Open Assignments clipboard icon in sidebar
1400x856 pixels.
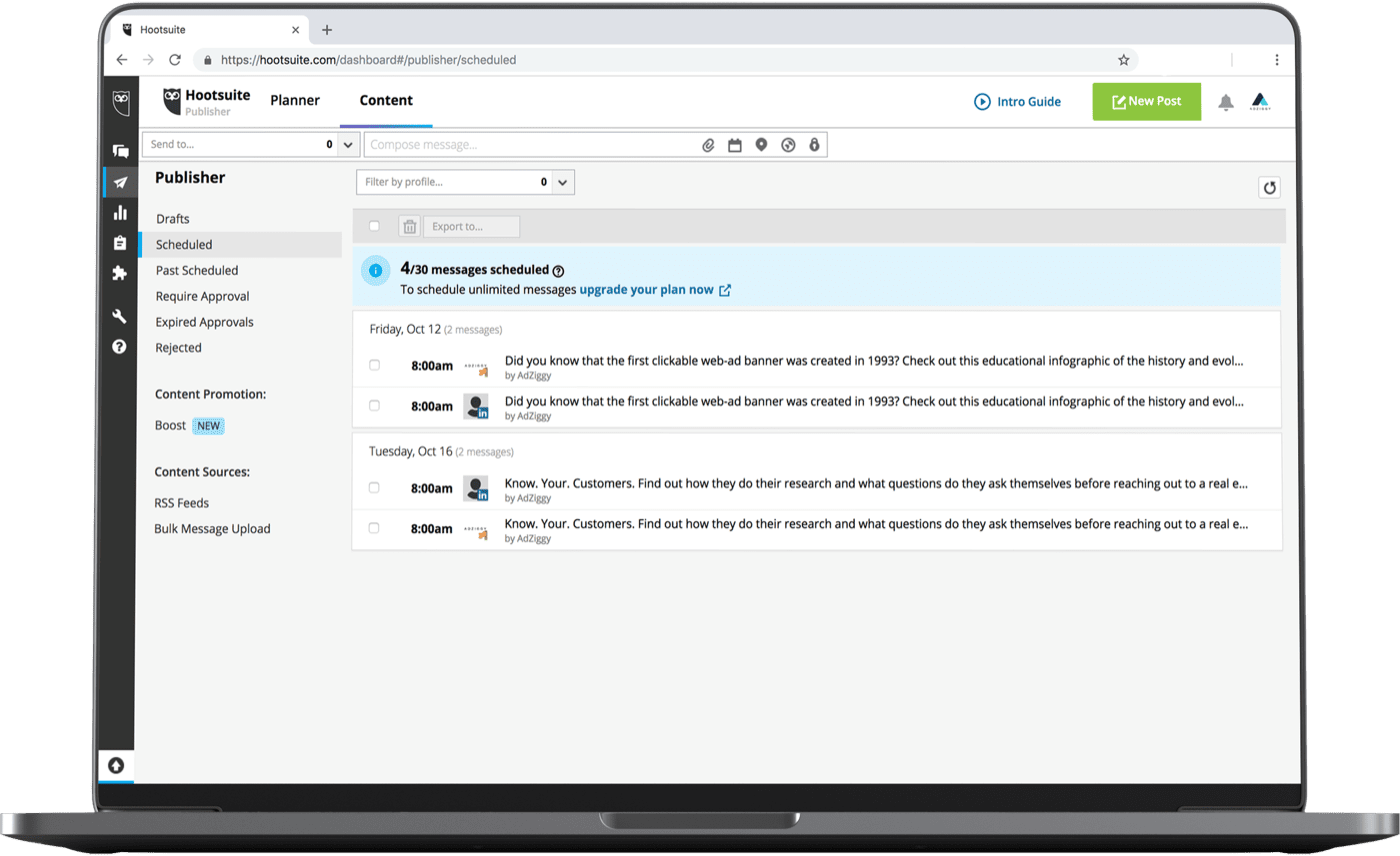120,242
